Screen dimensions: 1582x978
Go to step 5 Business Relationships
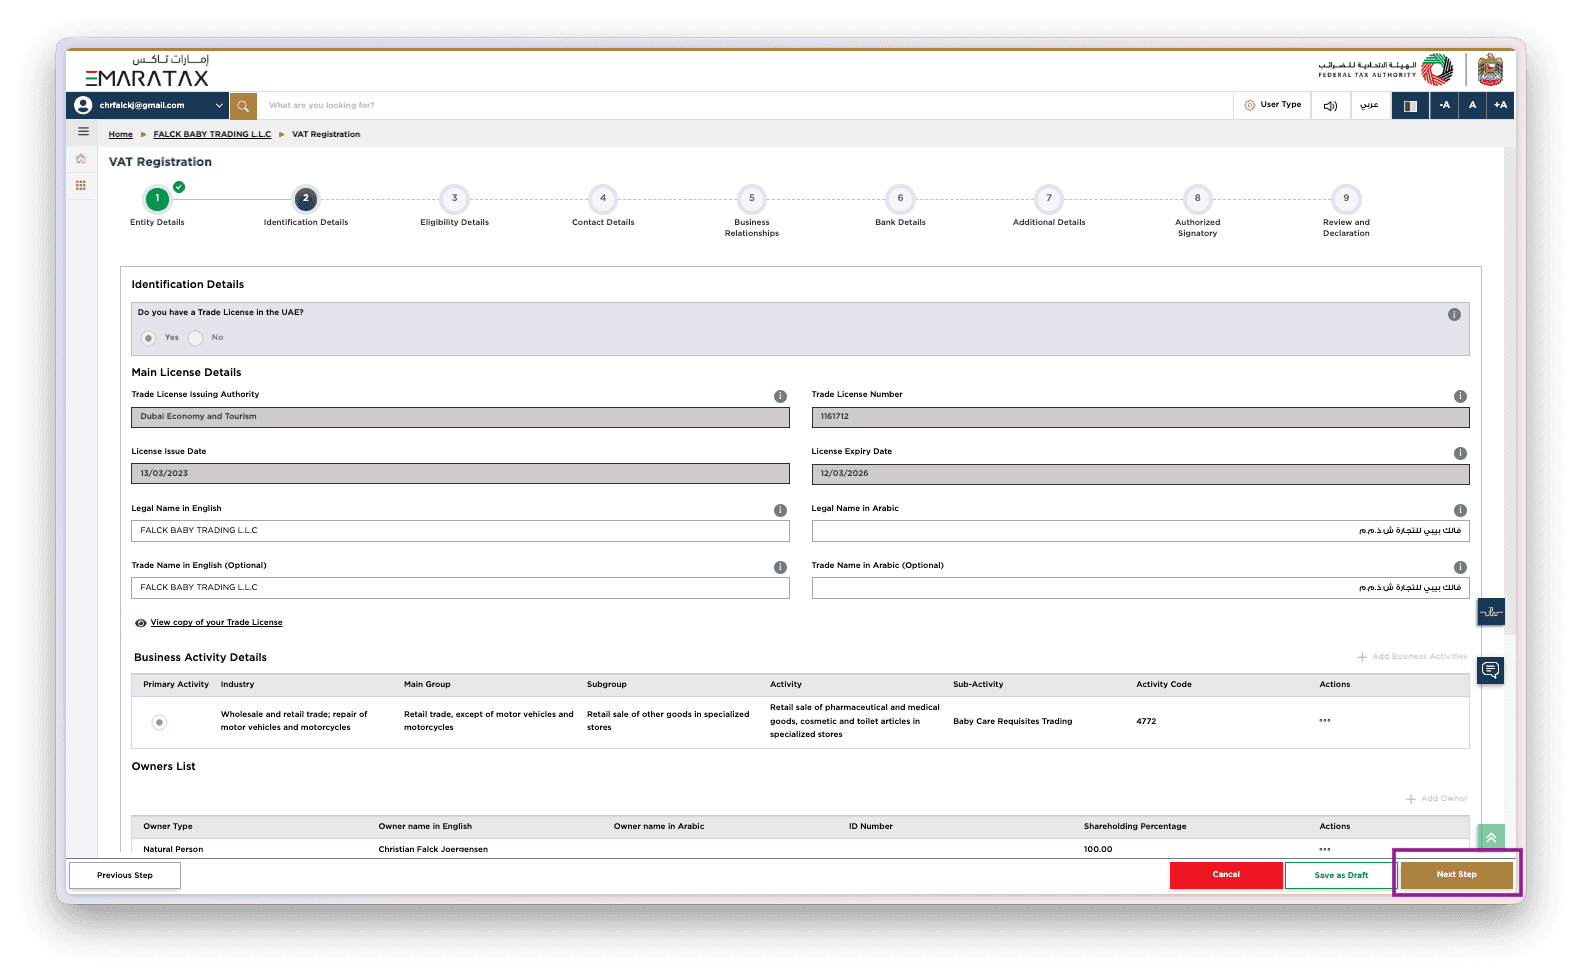(x=752, y=199)
